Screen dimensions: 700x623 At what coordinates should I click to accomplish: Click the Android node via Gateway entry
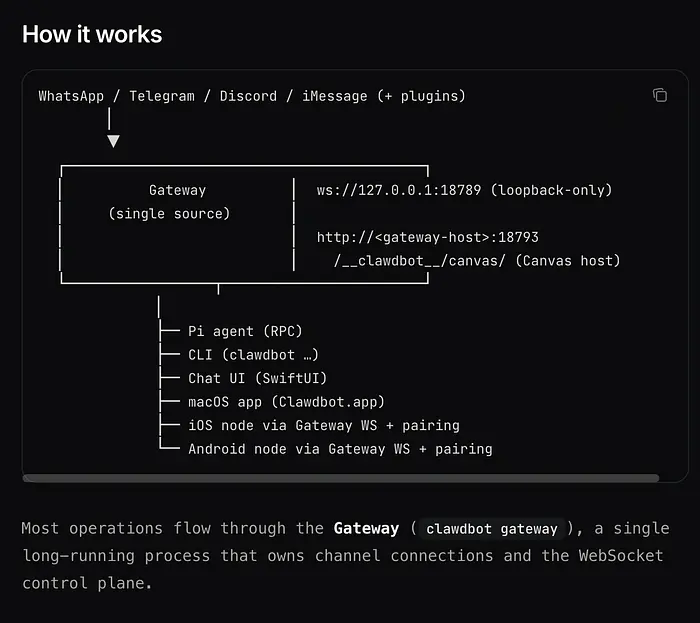point(340,449)
